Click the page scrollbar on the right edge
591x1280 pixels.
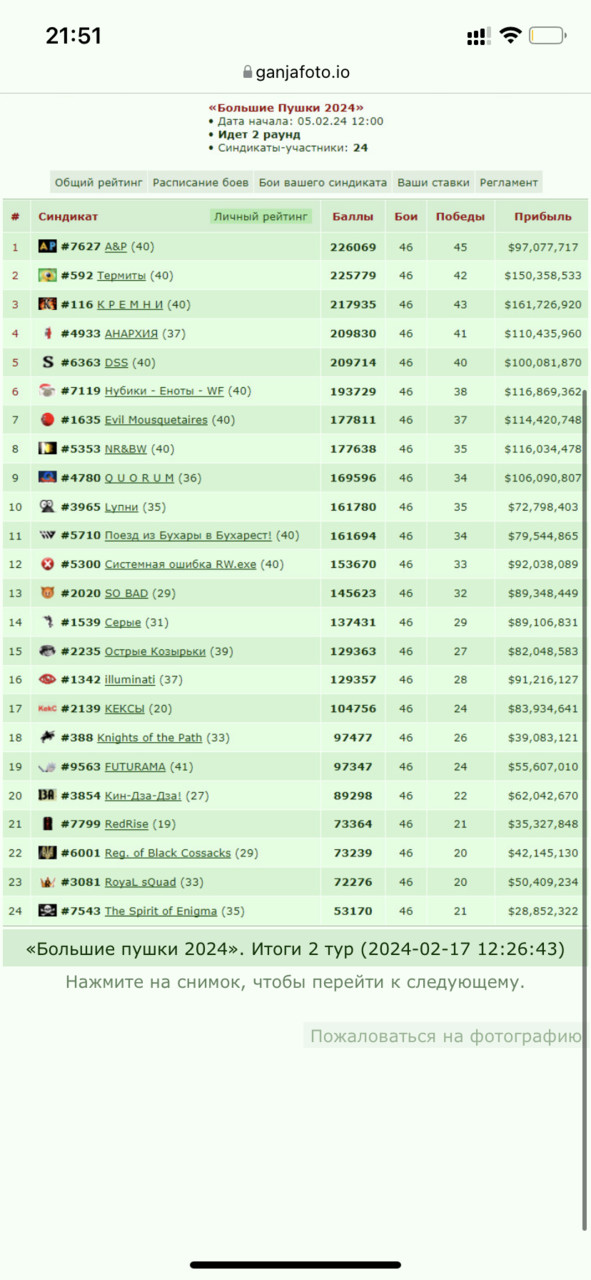point(586,810)
